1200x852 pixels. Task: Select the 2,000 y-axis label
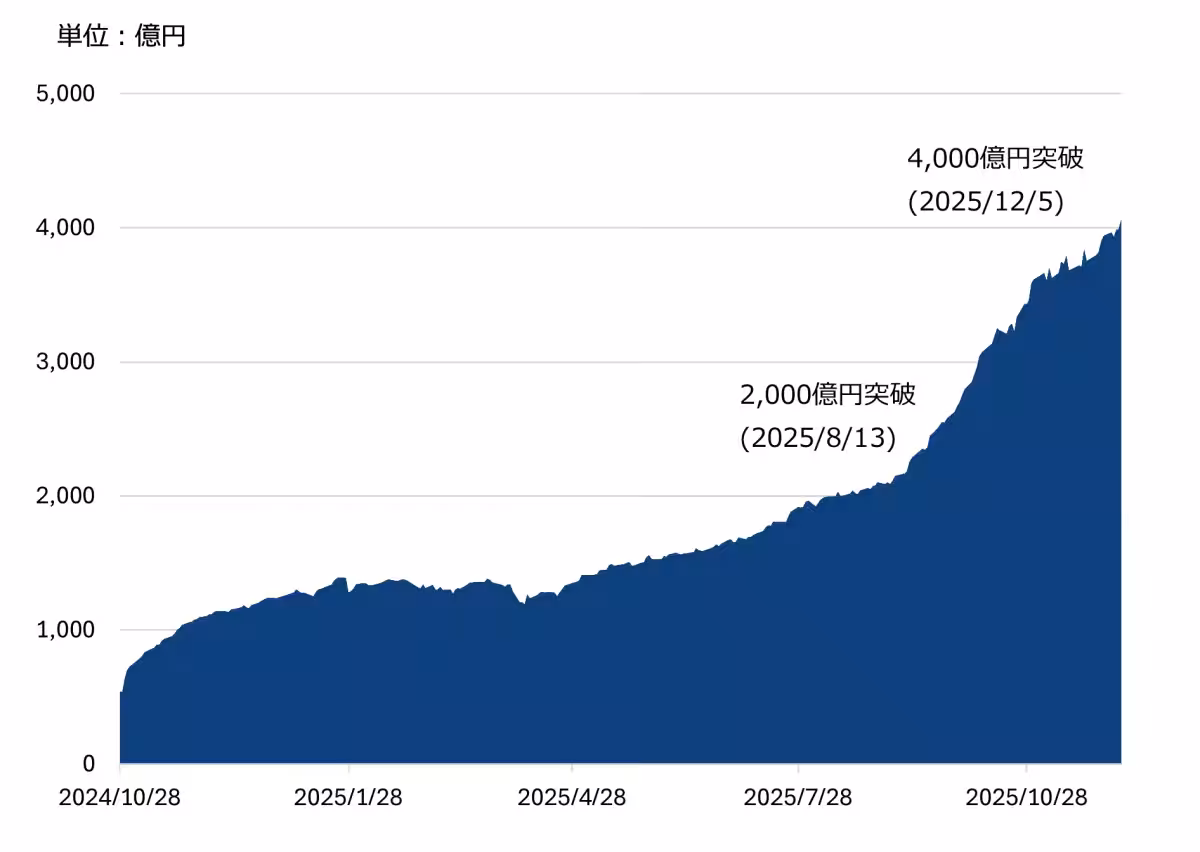pos(65,496)
